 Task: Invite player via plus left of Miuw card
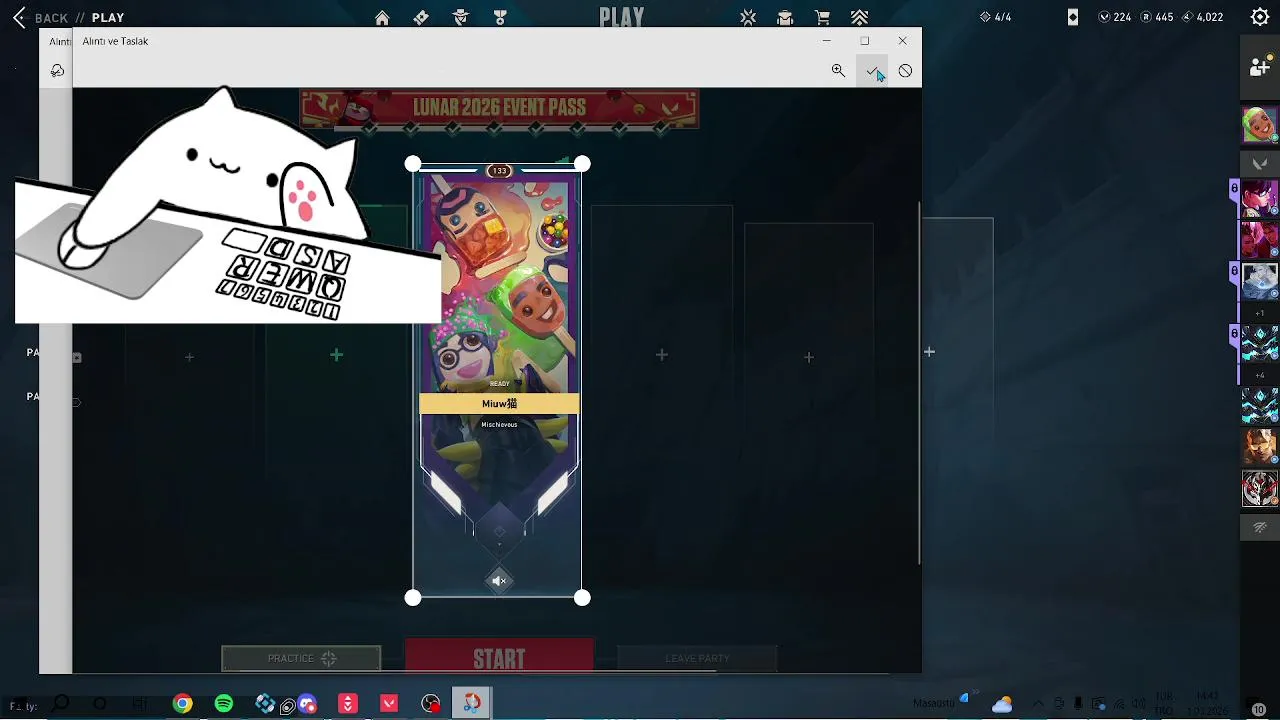tap(336, 355)
